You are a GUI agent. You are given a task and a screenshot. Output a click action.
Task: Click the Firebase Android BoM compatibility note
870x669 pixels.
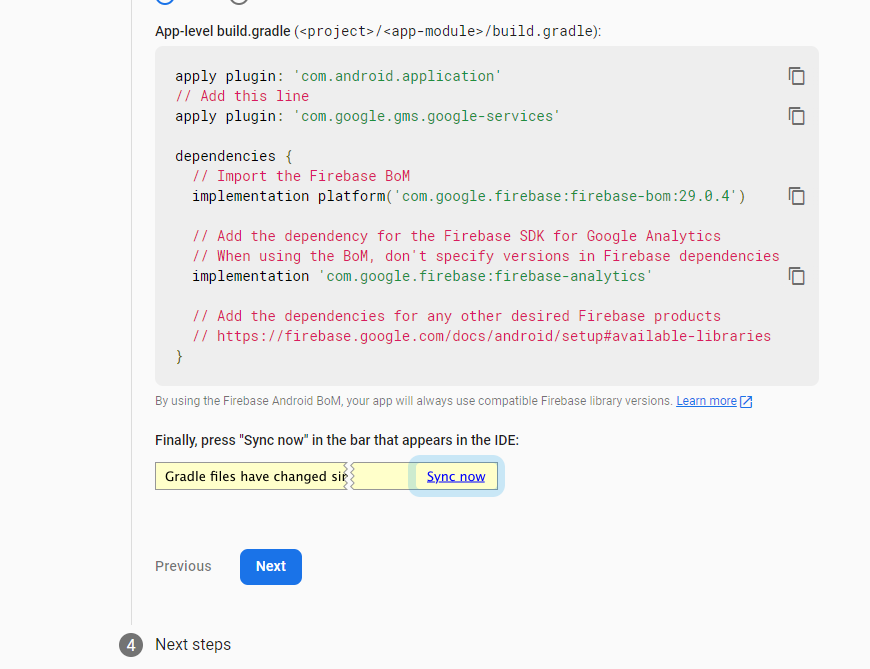414,401
